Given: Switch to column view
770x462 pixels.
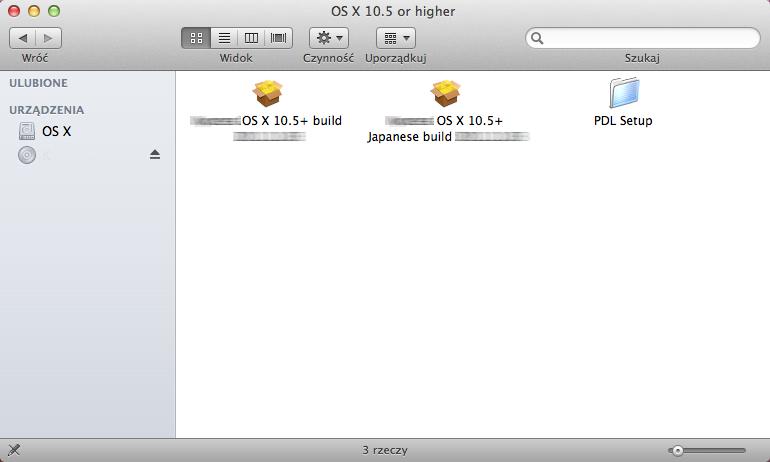Looking at the screenshot, I should pyautogui.click(x=251, y=38).
